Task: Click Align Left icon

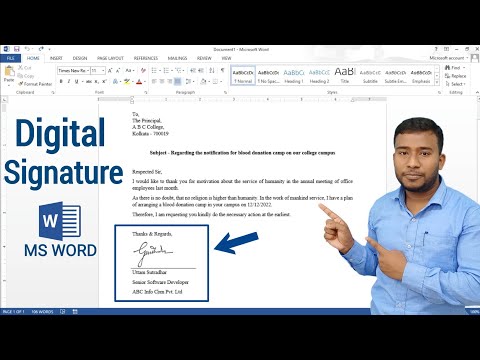Action: tap(154, 82)
